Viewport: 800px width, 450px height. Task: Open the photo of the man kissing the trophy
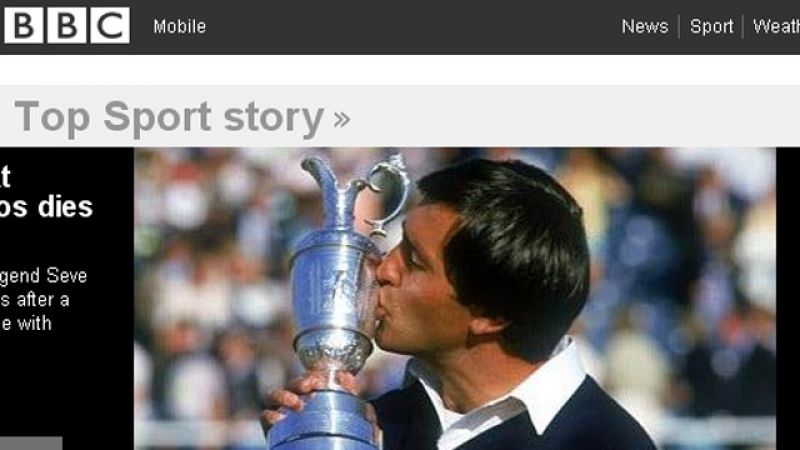point(455,299)
